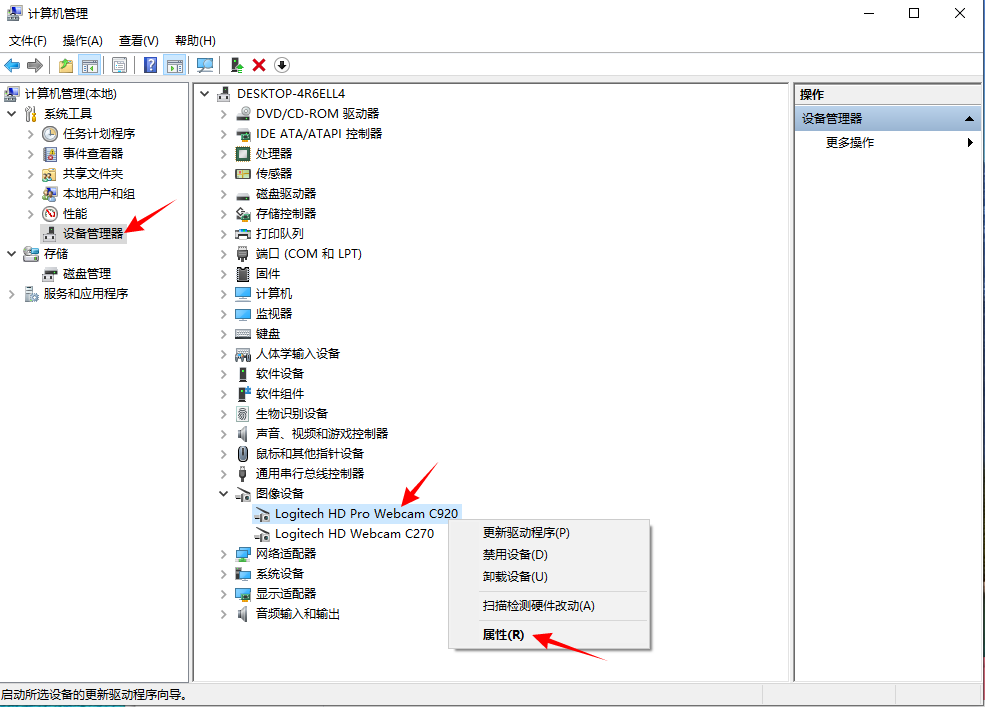Click the Forward arrow toolbar icon

pos(35,65)
